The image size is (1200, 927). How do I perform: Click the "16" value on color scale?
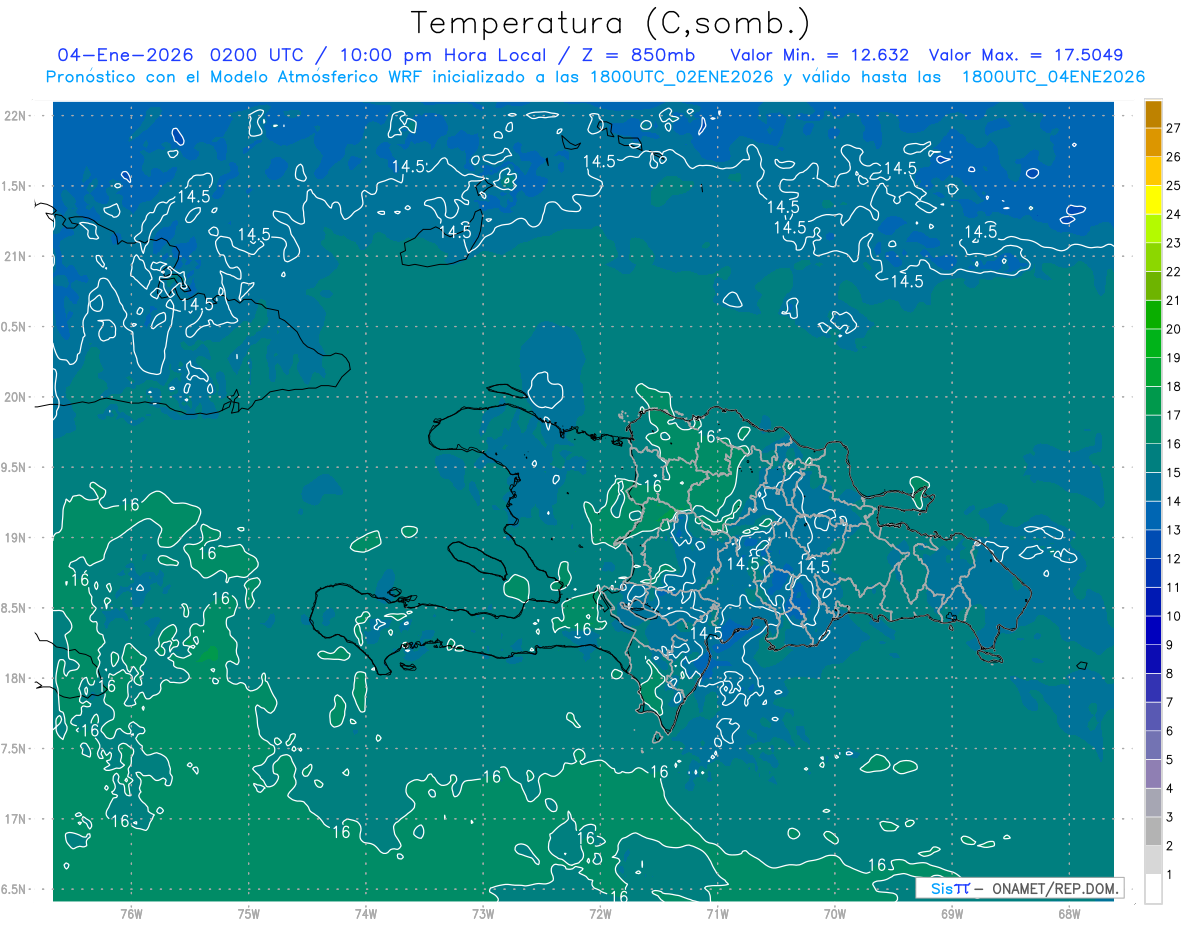tap(1174, 444)
